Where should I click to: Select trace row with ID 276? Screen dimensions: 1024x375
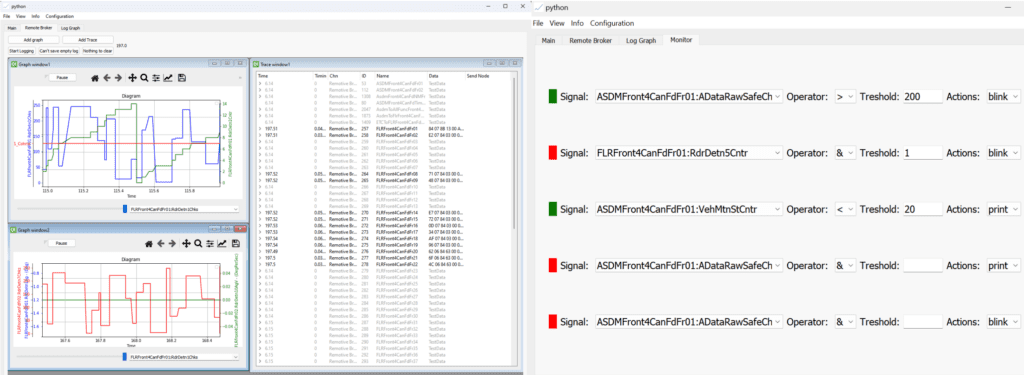click(x=383, y=252)
